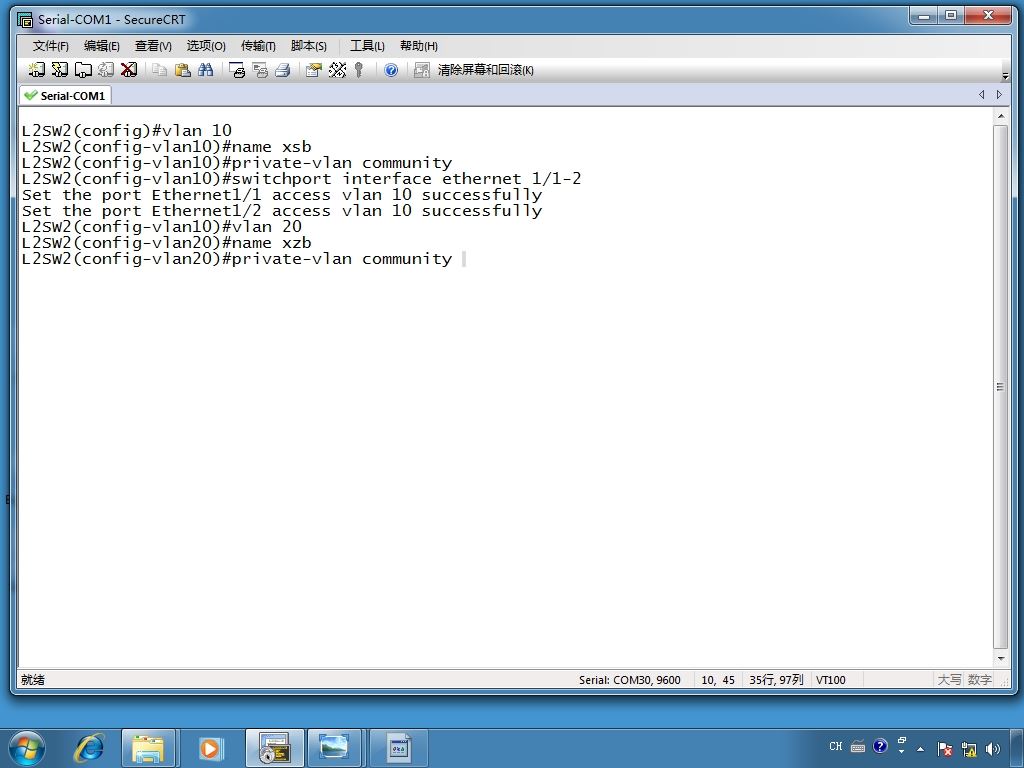Screen dimensions: 1024x768
Task: Click 'VT100' emulation status entry
Action: [x=831, y=680]
